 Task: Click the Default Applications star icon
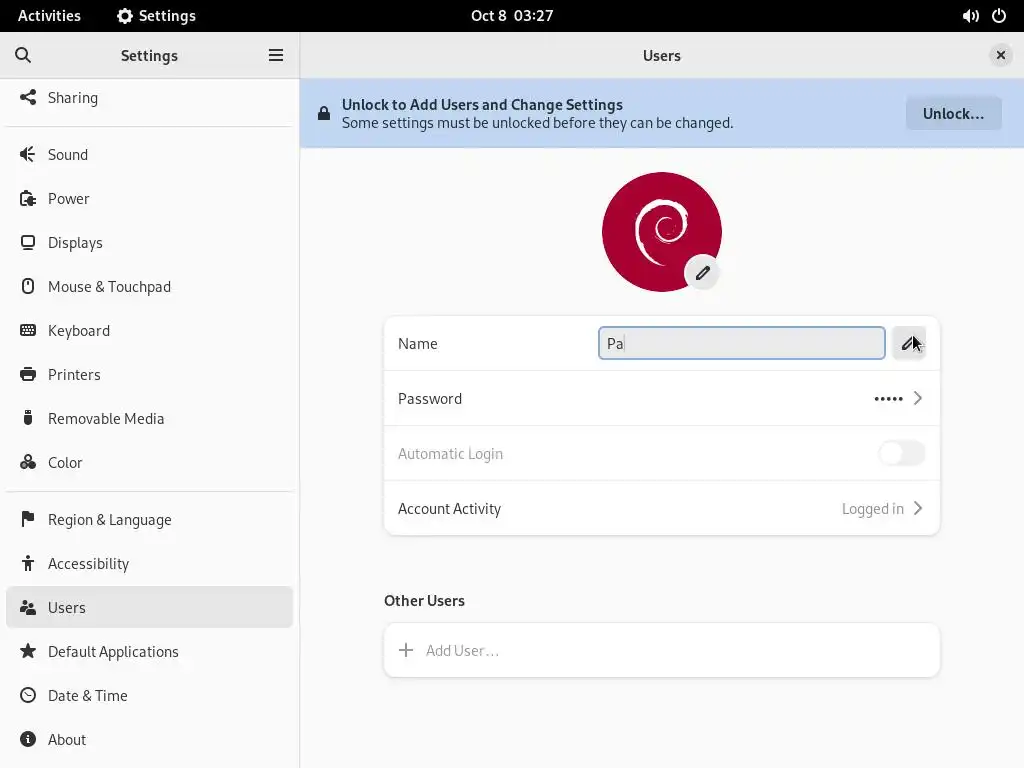pos(27,651)
